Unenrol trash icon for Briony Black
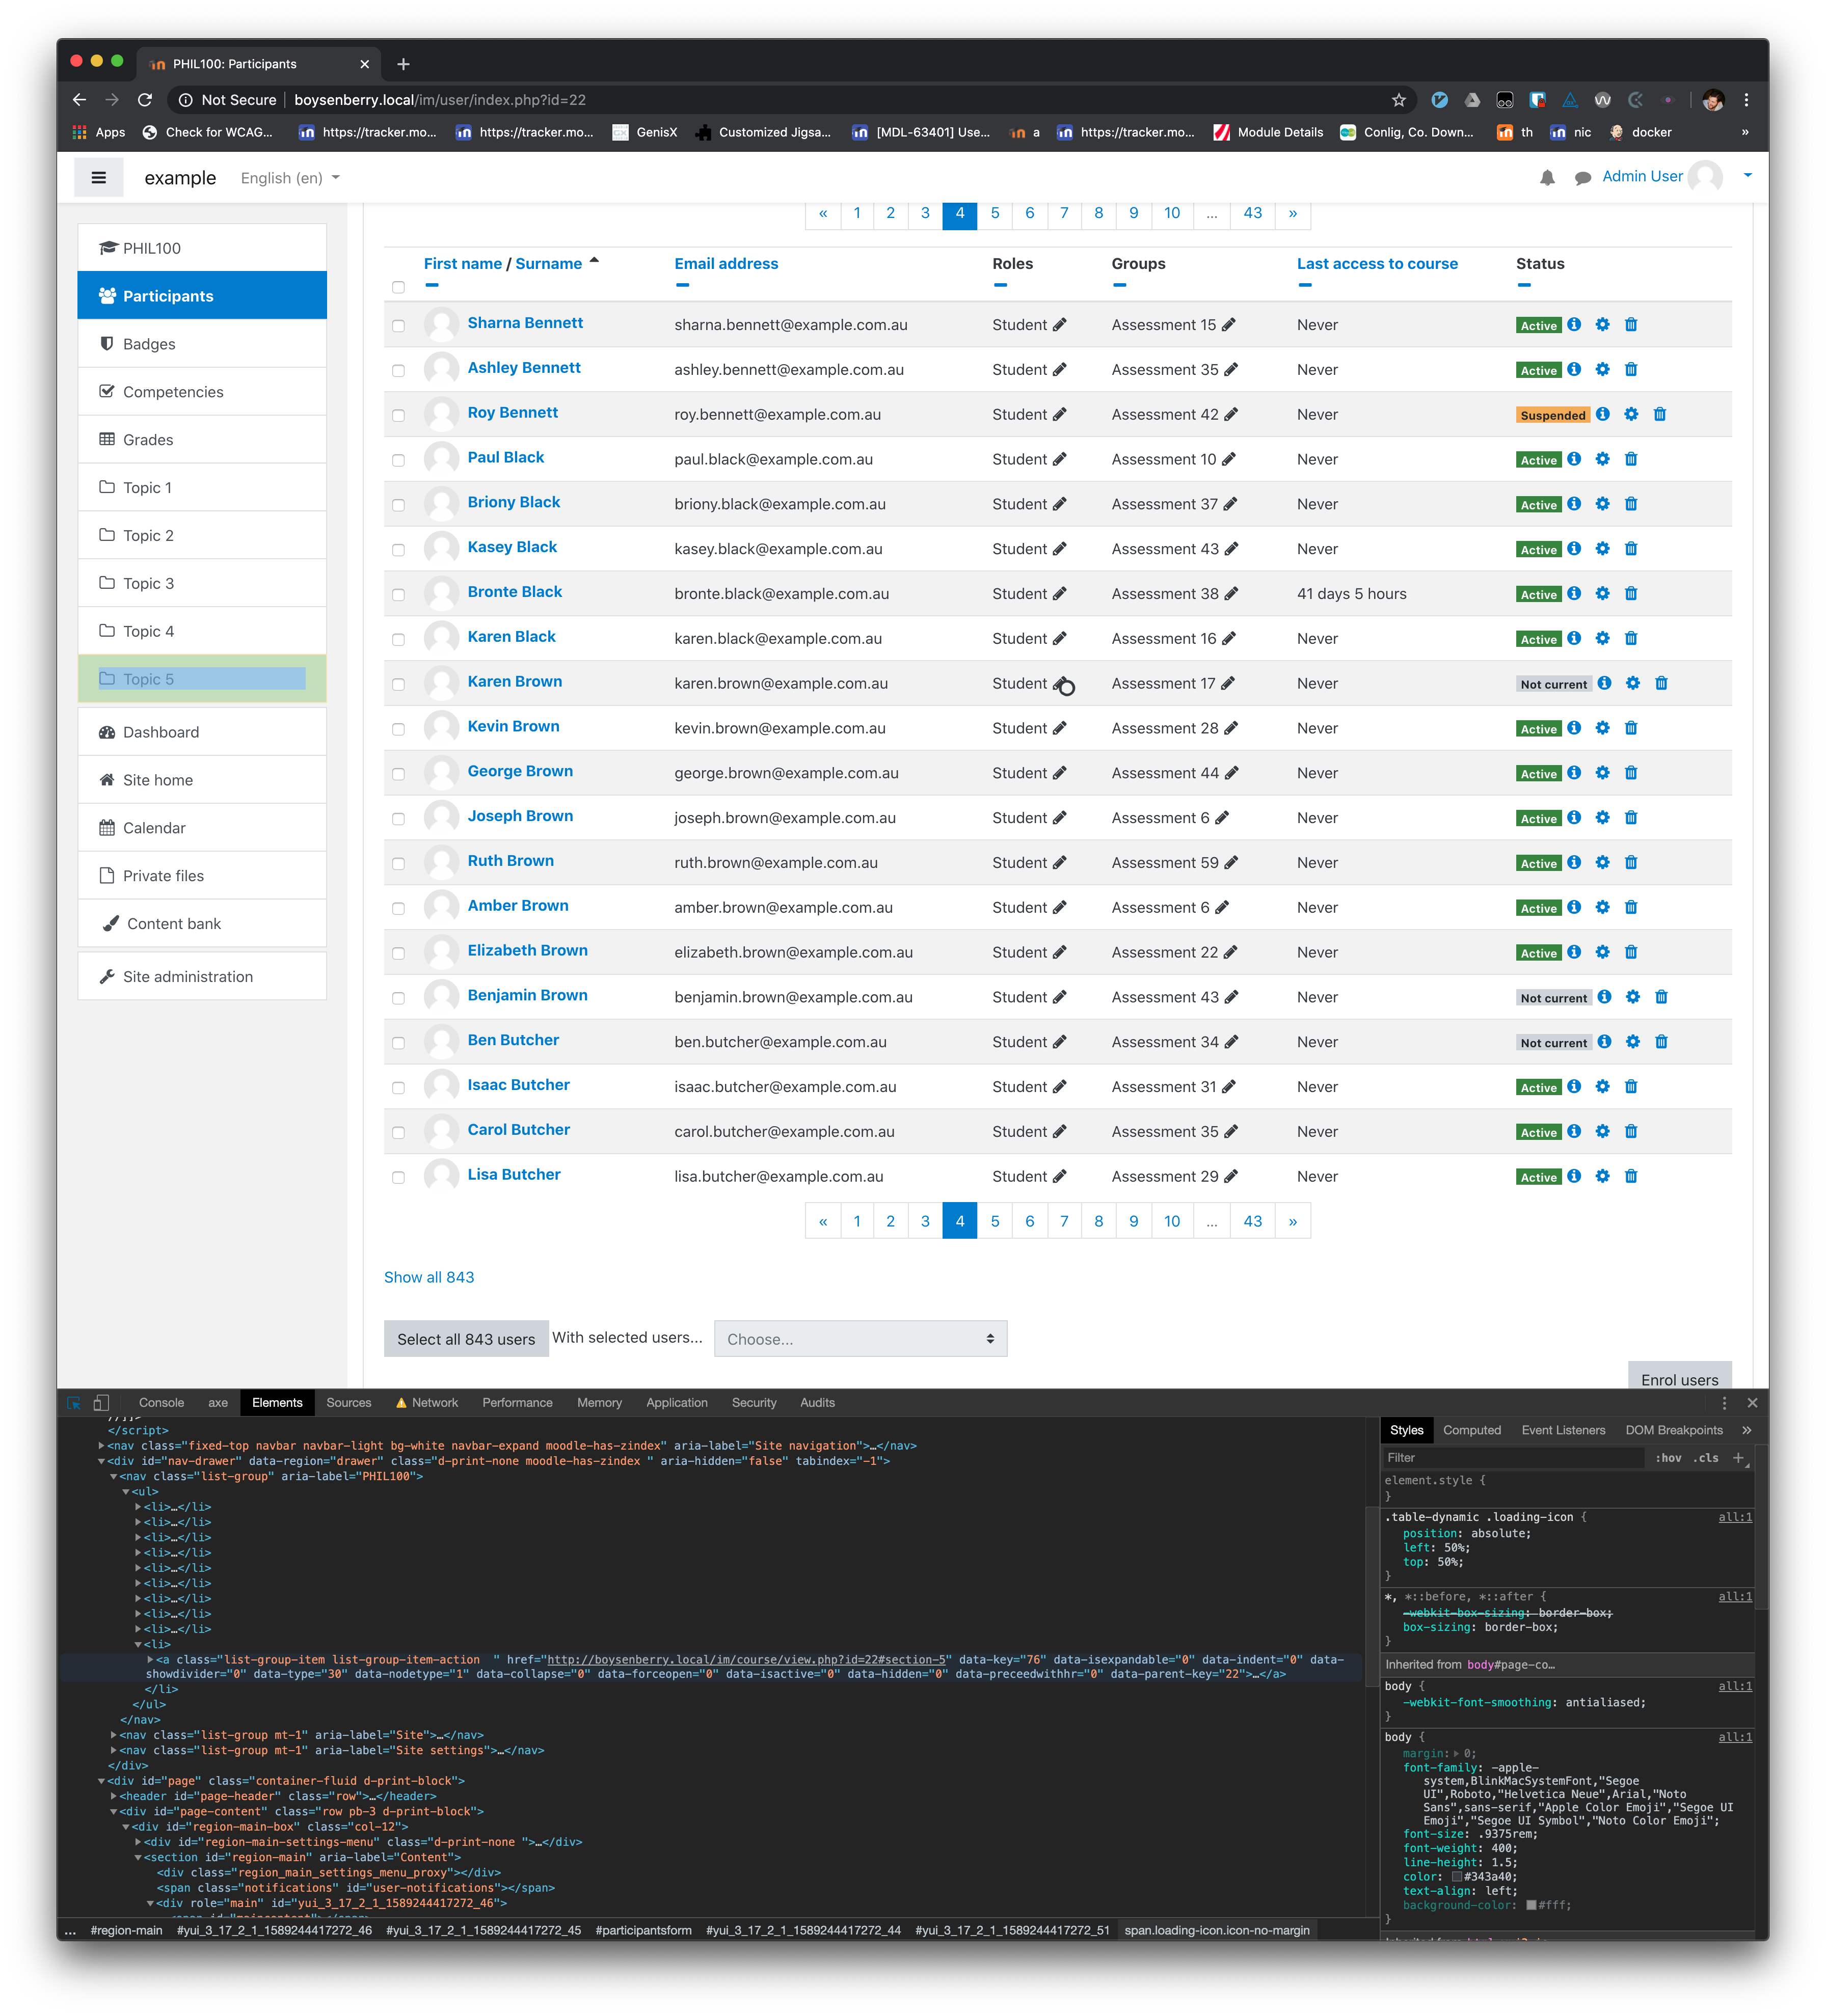Viewport: 1826px width, 2016px height. click(x=1631, y=504)
